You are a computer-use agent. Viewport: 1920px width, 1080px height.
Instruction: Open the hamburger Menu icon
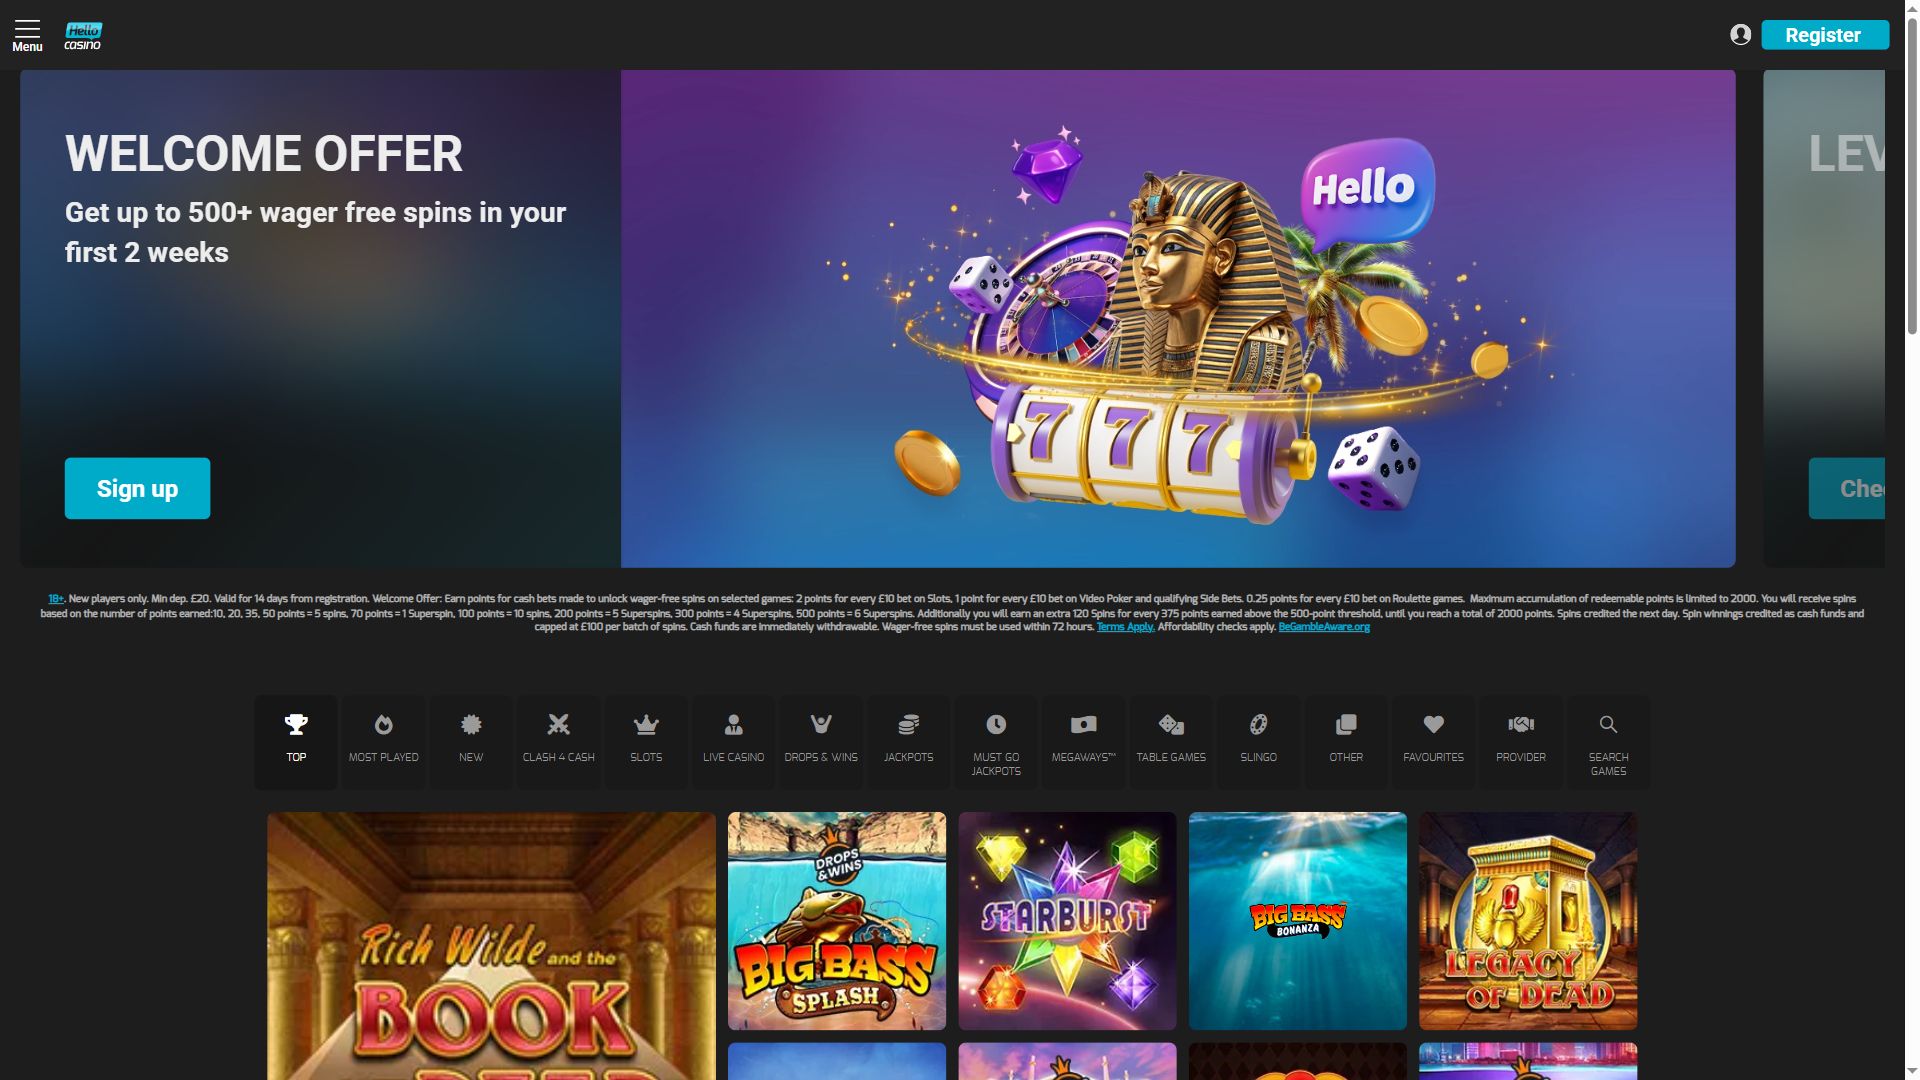27,35
